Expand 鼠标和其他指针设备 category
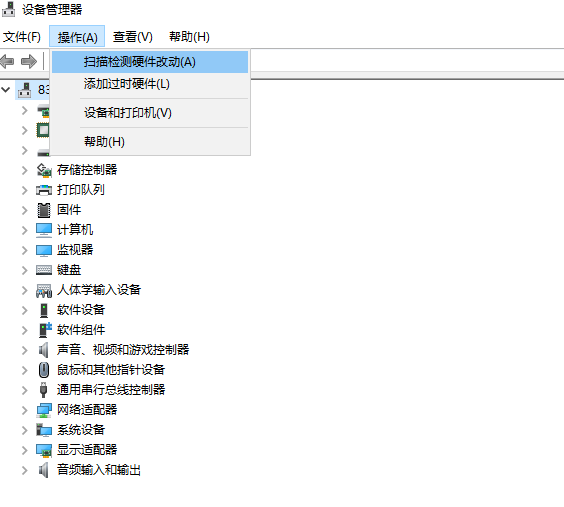Screen dimensions: 564x507 (24, 370)
